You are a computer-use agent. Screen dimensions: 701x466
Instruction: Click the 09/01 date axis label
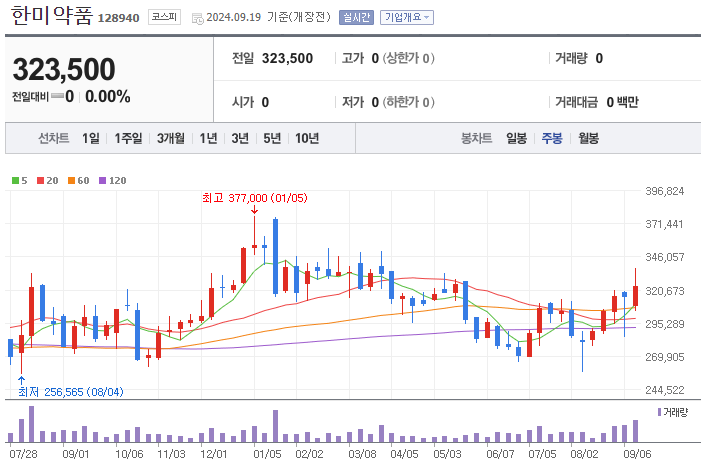point(76,454)
